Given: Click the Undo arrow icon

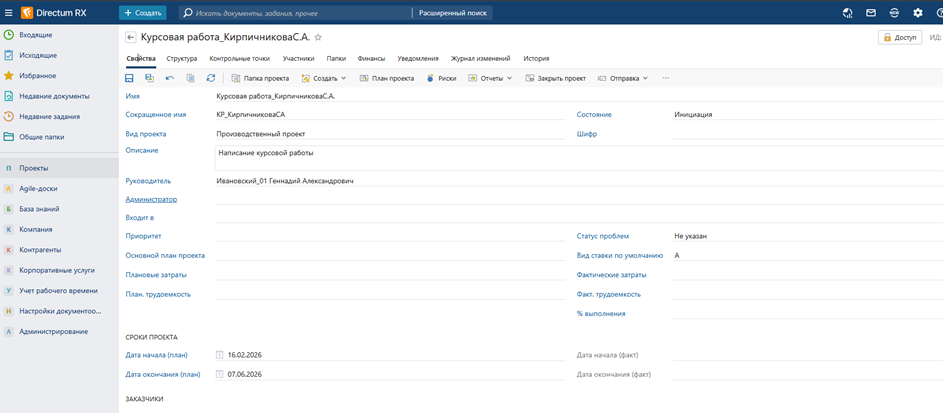Looking at the screenshot, I should 170,78.
